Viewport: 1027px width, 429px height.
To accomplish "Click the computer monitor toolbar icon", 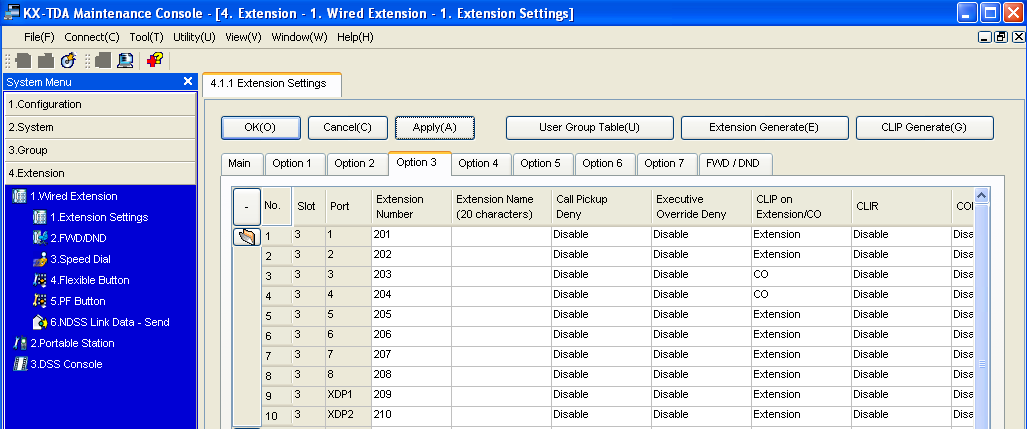I will tap(126, 60).
